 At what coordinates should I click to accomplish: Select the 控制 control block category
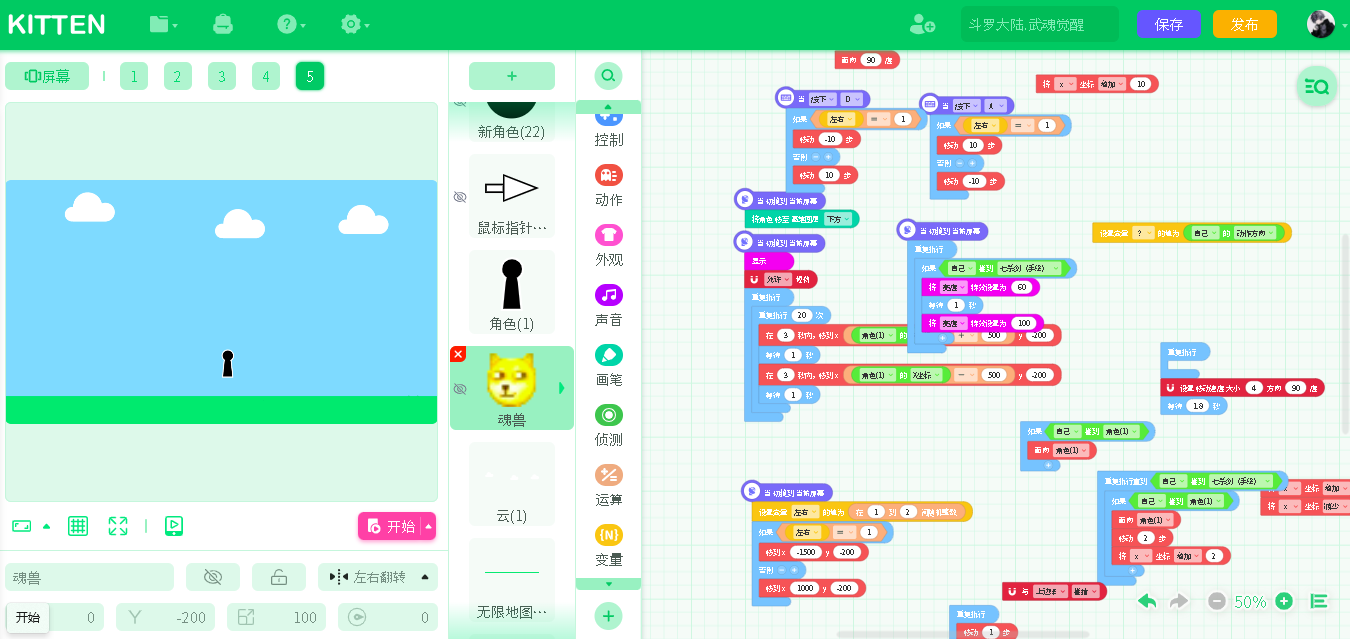pos(608,127)
